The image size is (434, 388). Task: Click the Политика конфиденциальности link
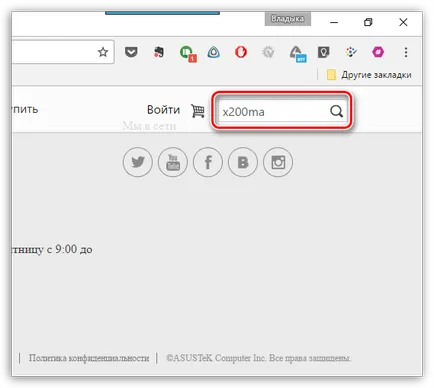coord(89,358)
